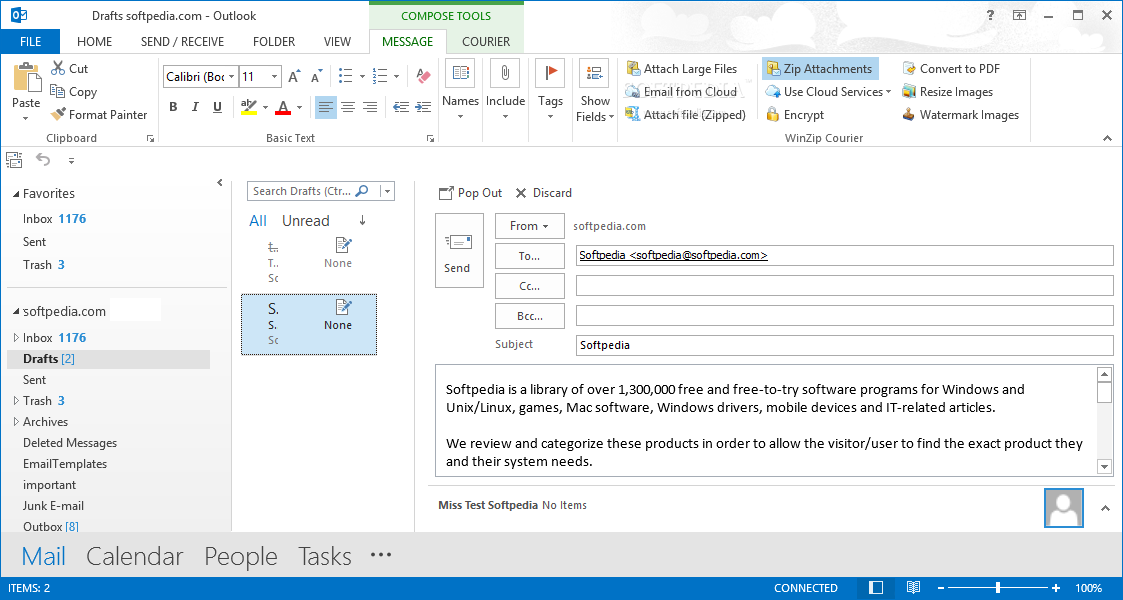Open the From account dropdown
Image resolution: width=1123 pixels, height=600 pixels.
point(529,226)
